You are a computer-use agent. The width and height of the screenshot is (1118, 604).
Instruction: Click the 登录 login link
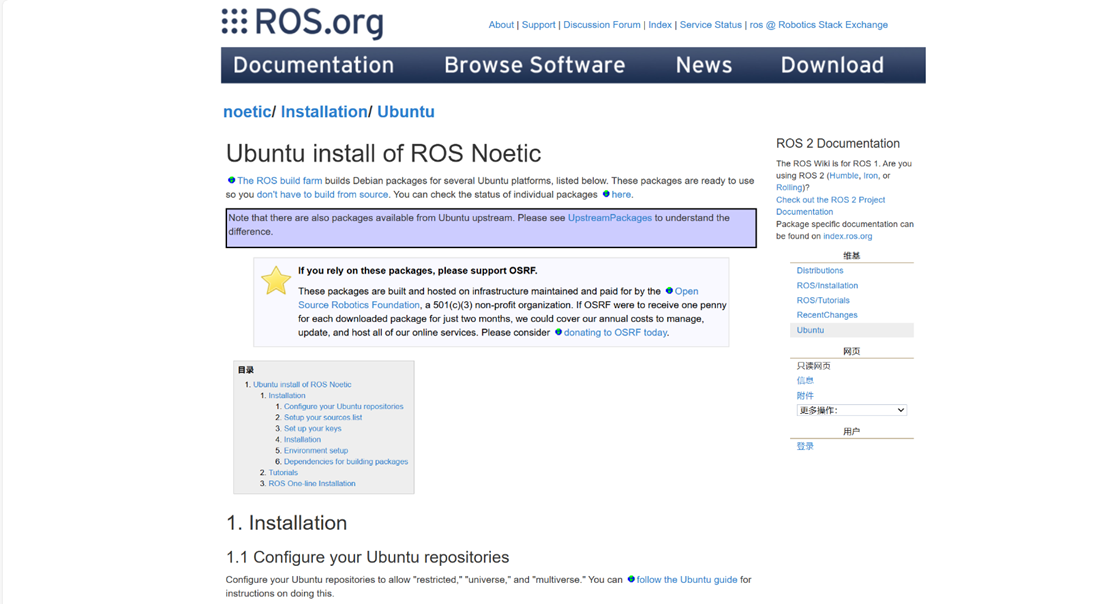805,446
